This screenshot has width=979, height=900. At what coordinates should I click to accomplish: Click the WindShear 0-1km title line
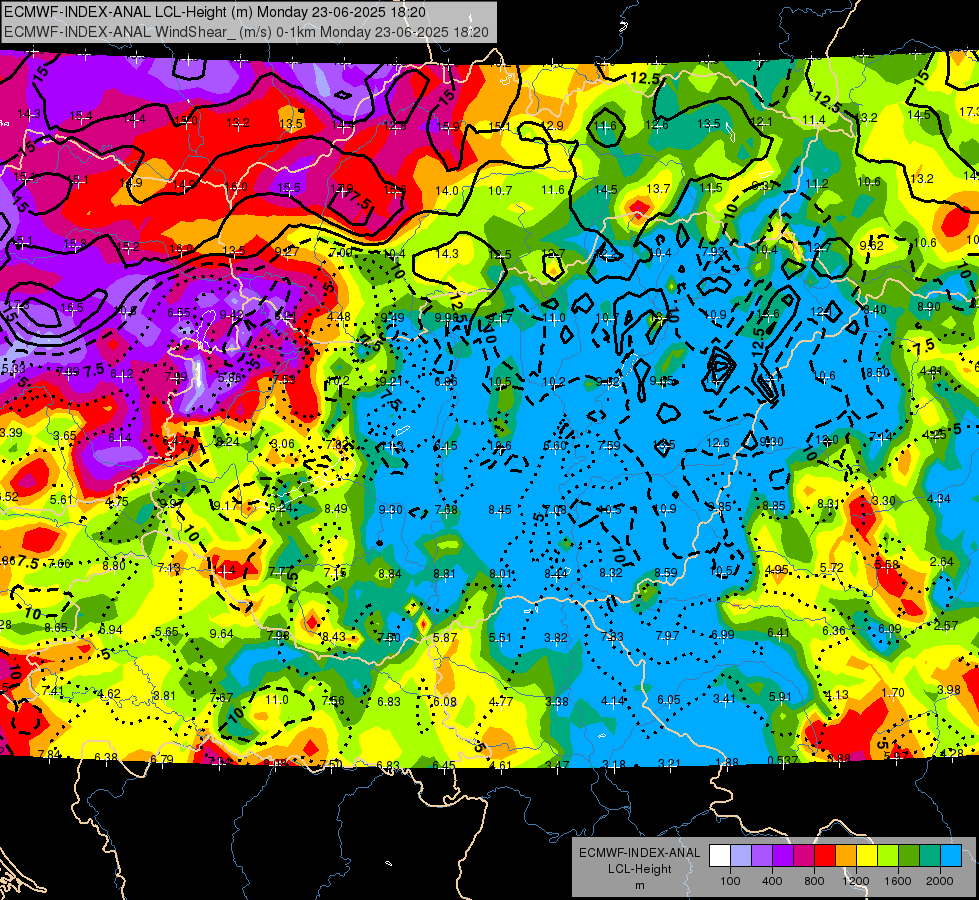click(x=246, y=32)
